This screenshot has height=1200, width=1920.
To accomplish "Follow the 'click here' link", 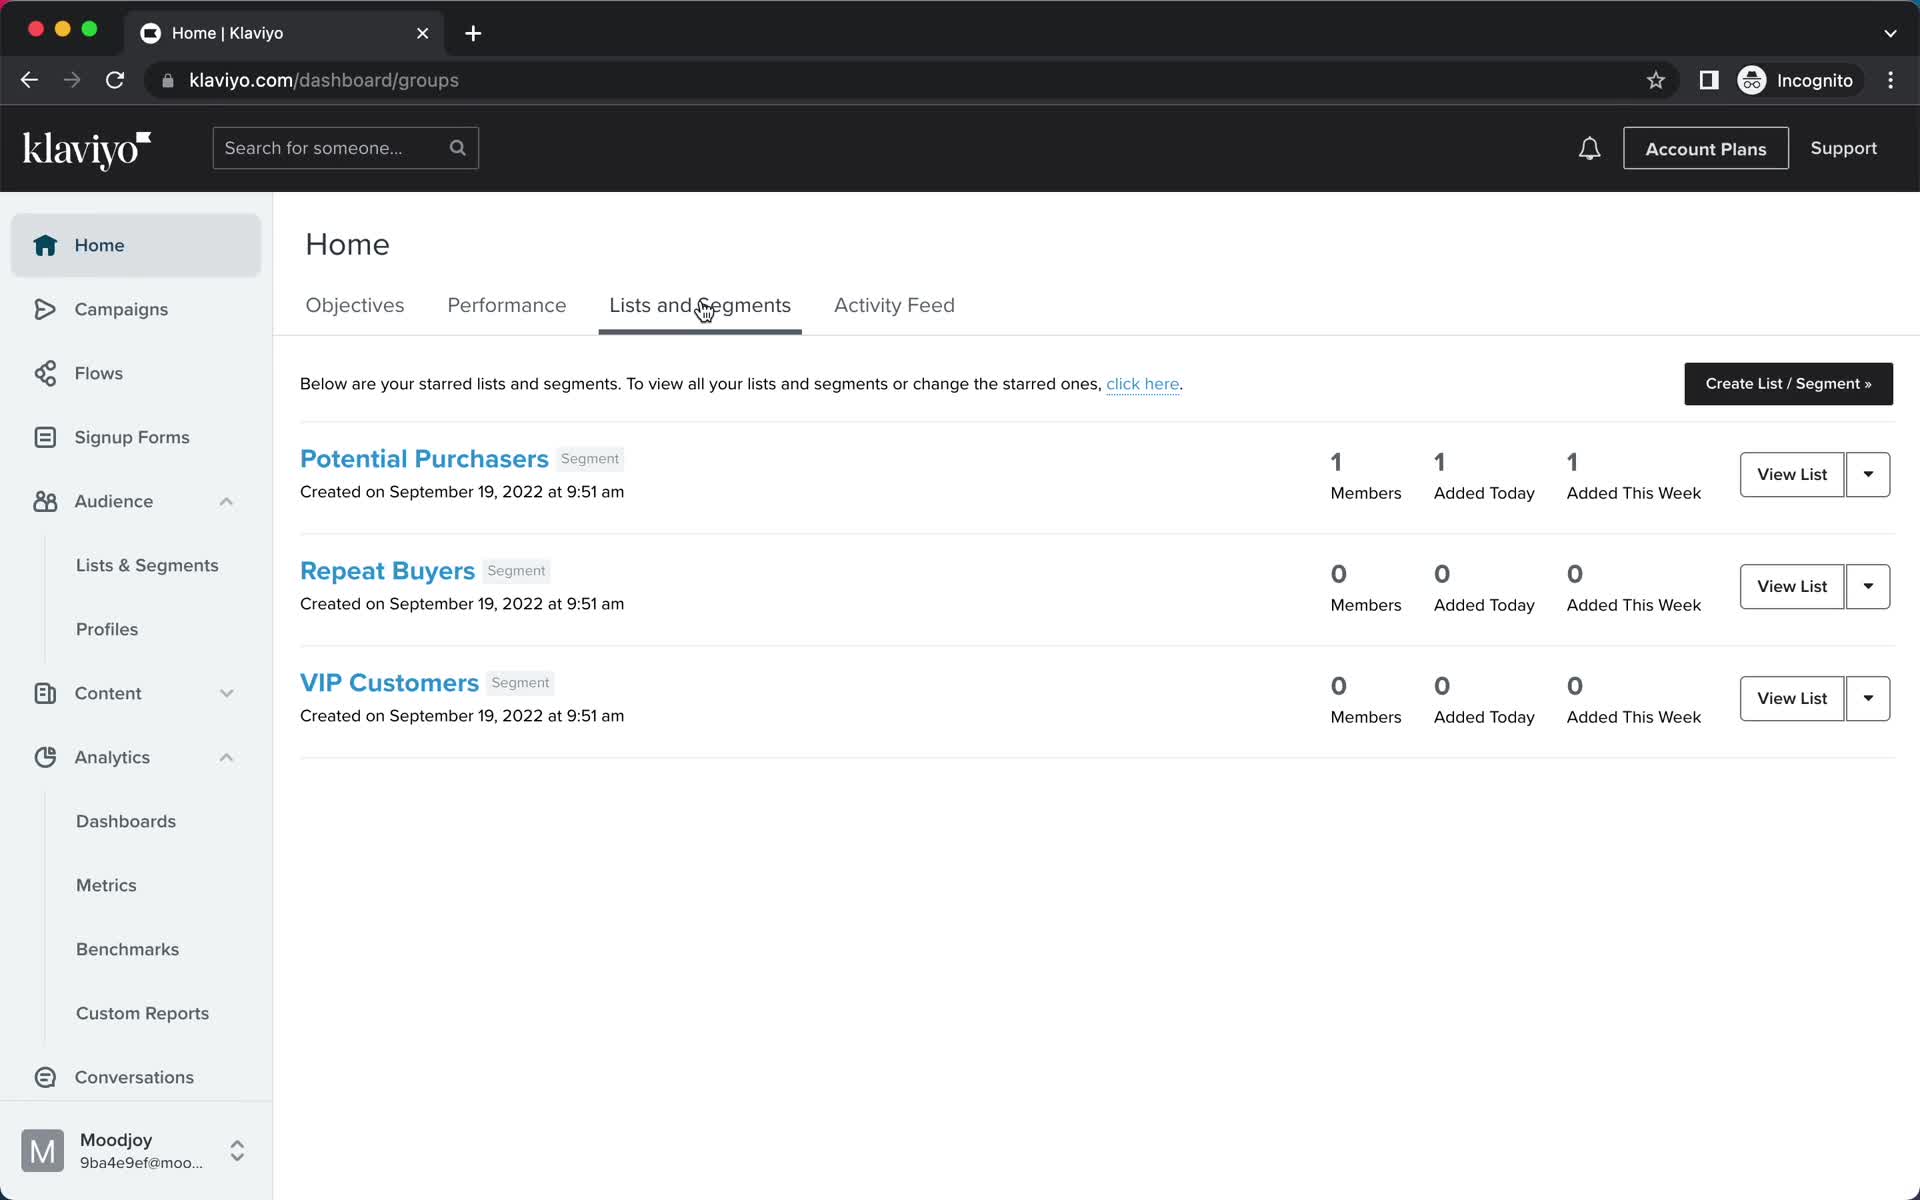I will (1142, 384).
